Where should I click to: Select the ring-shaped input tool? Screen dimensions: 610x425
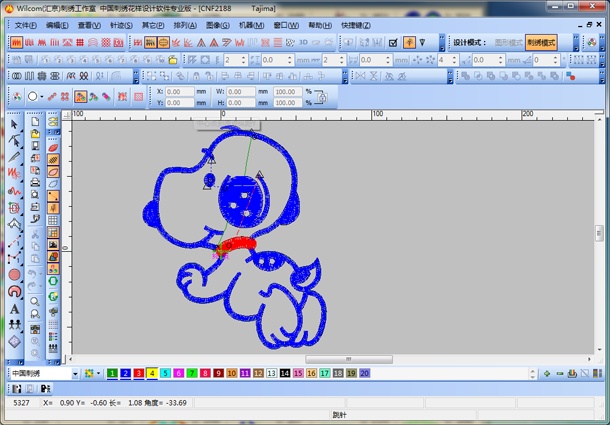click(x=14, y=292)
